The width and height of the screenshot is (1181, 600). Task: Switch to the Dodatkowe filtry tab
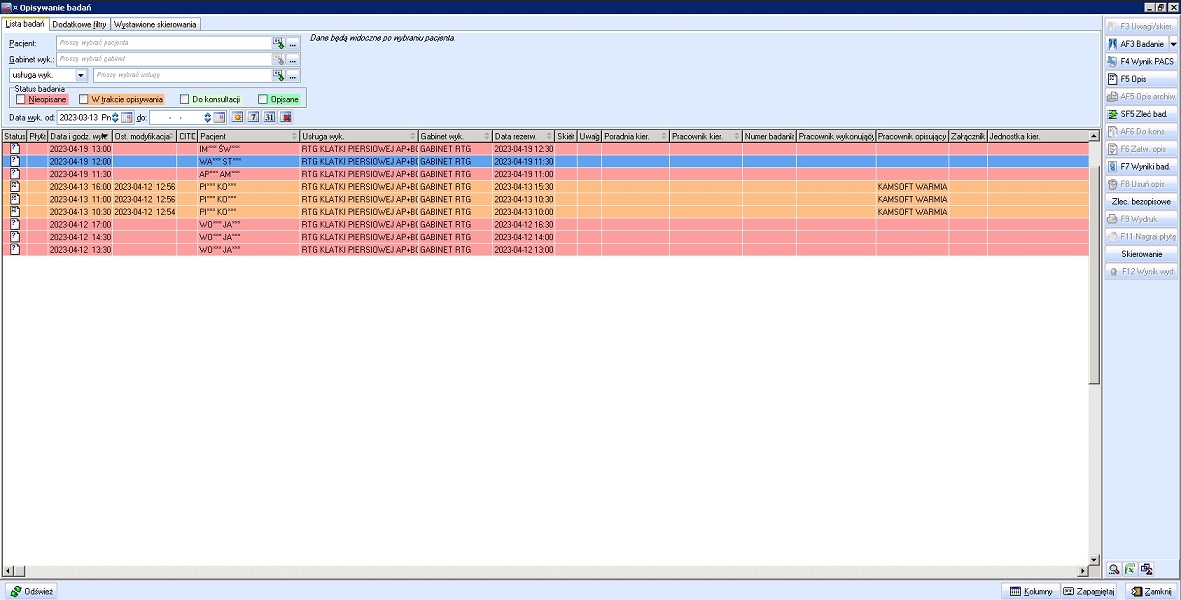(80, 23)
